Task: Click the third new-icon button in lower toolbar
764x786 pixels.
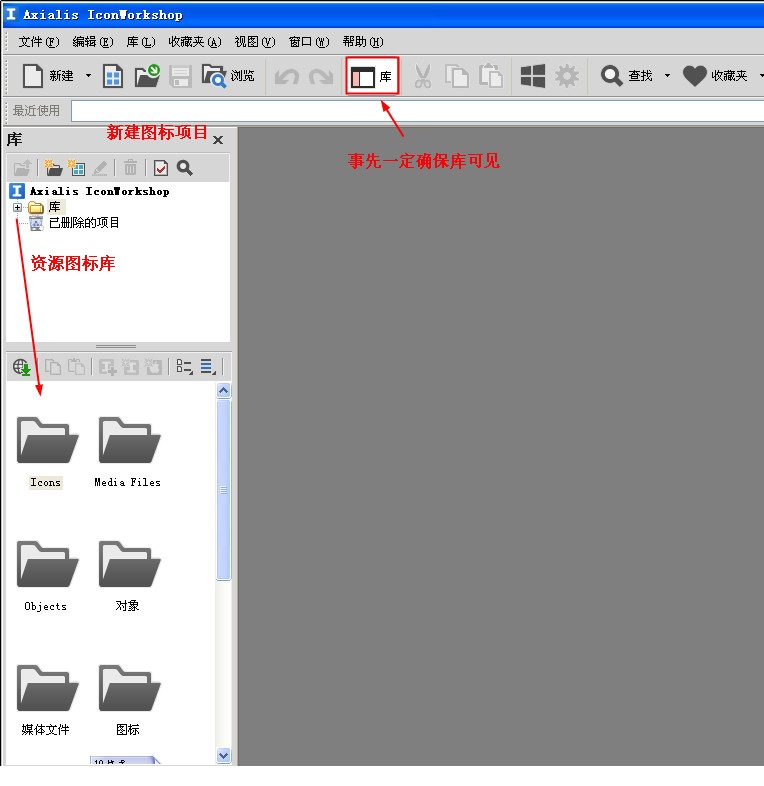Action: click(153, 367)
